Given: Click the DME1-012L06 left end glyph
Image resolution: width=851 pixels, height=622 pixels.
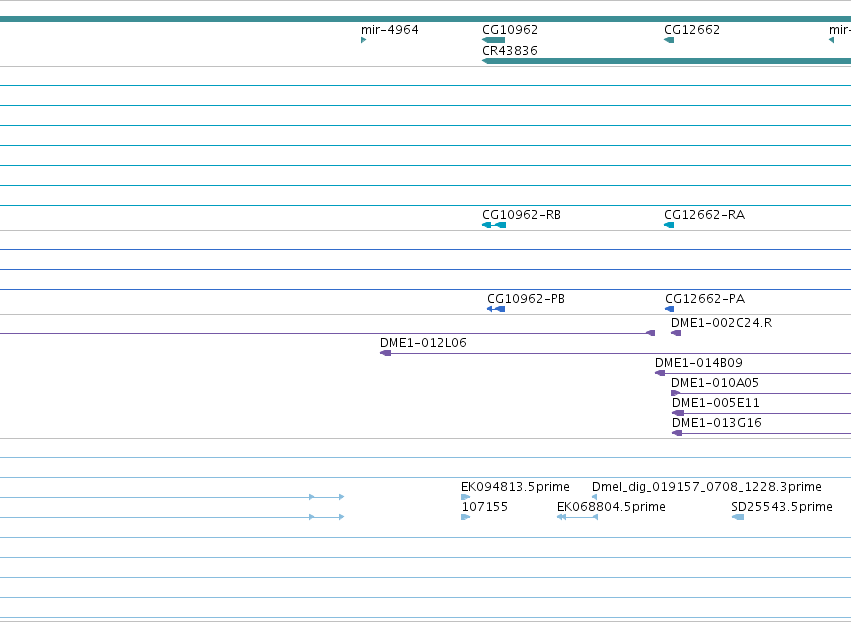Looking at the screenshot, I should pyautogui.click(x=385, y=353).
